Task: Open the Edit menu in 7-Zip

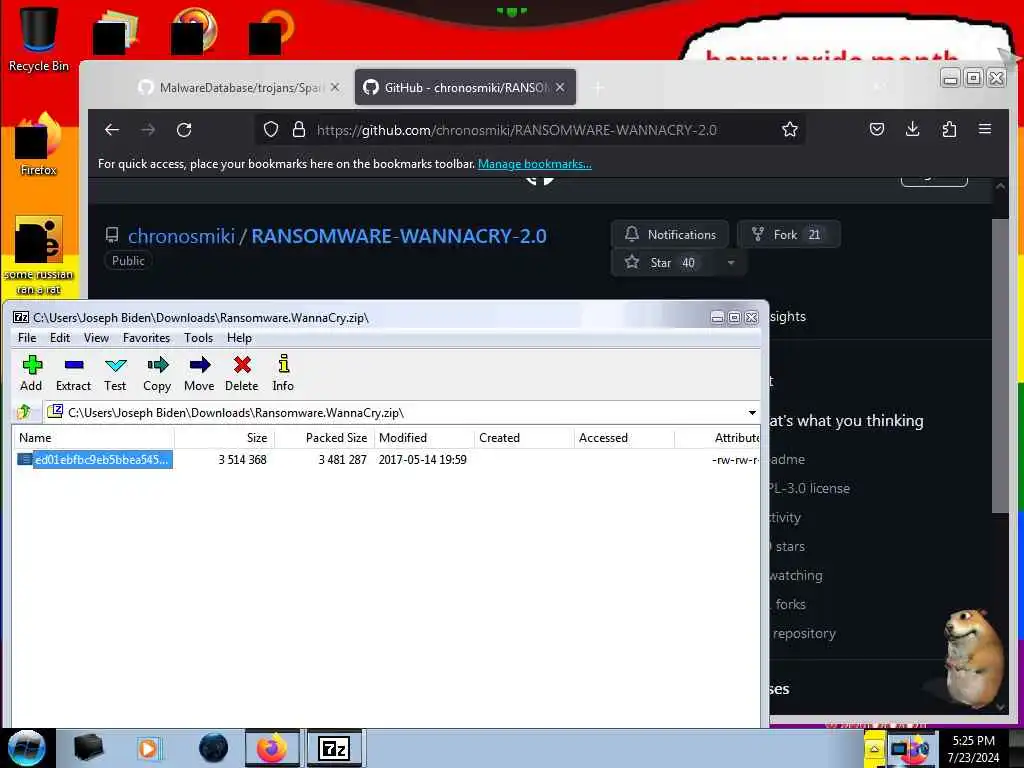Action: click(59, 338)
